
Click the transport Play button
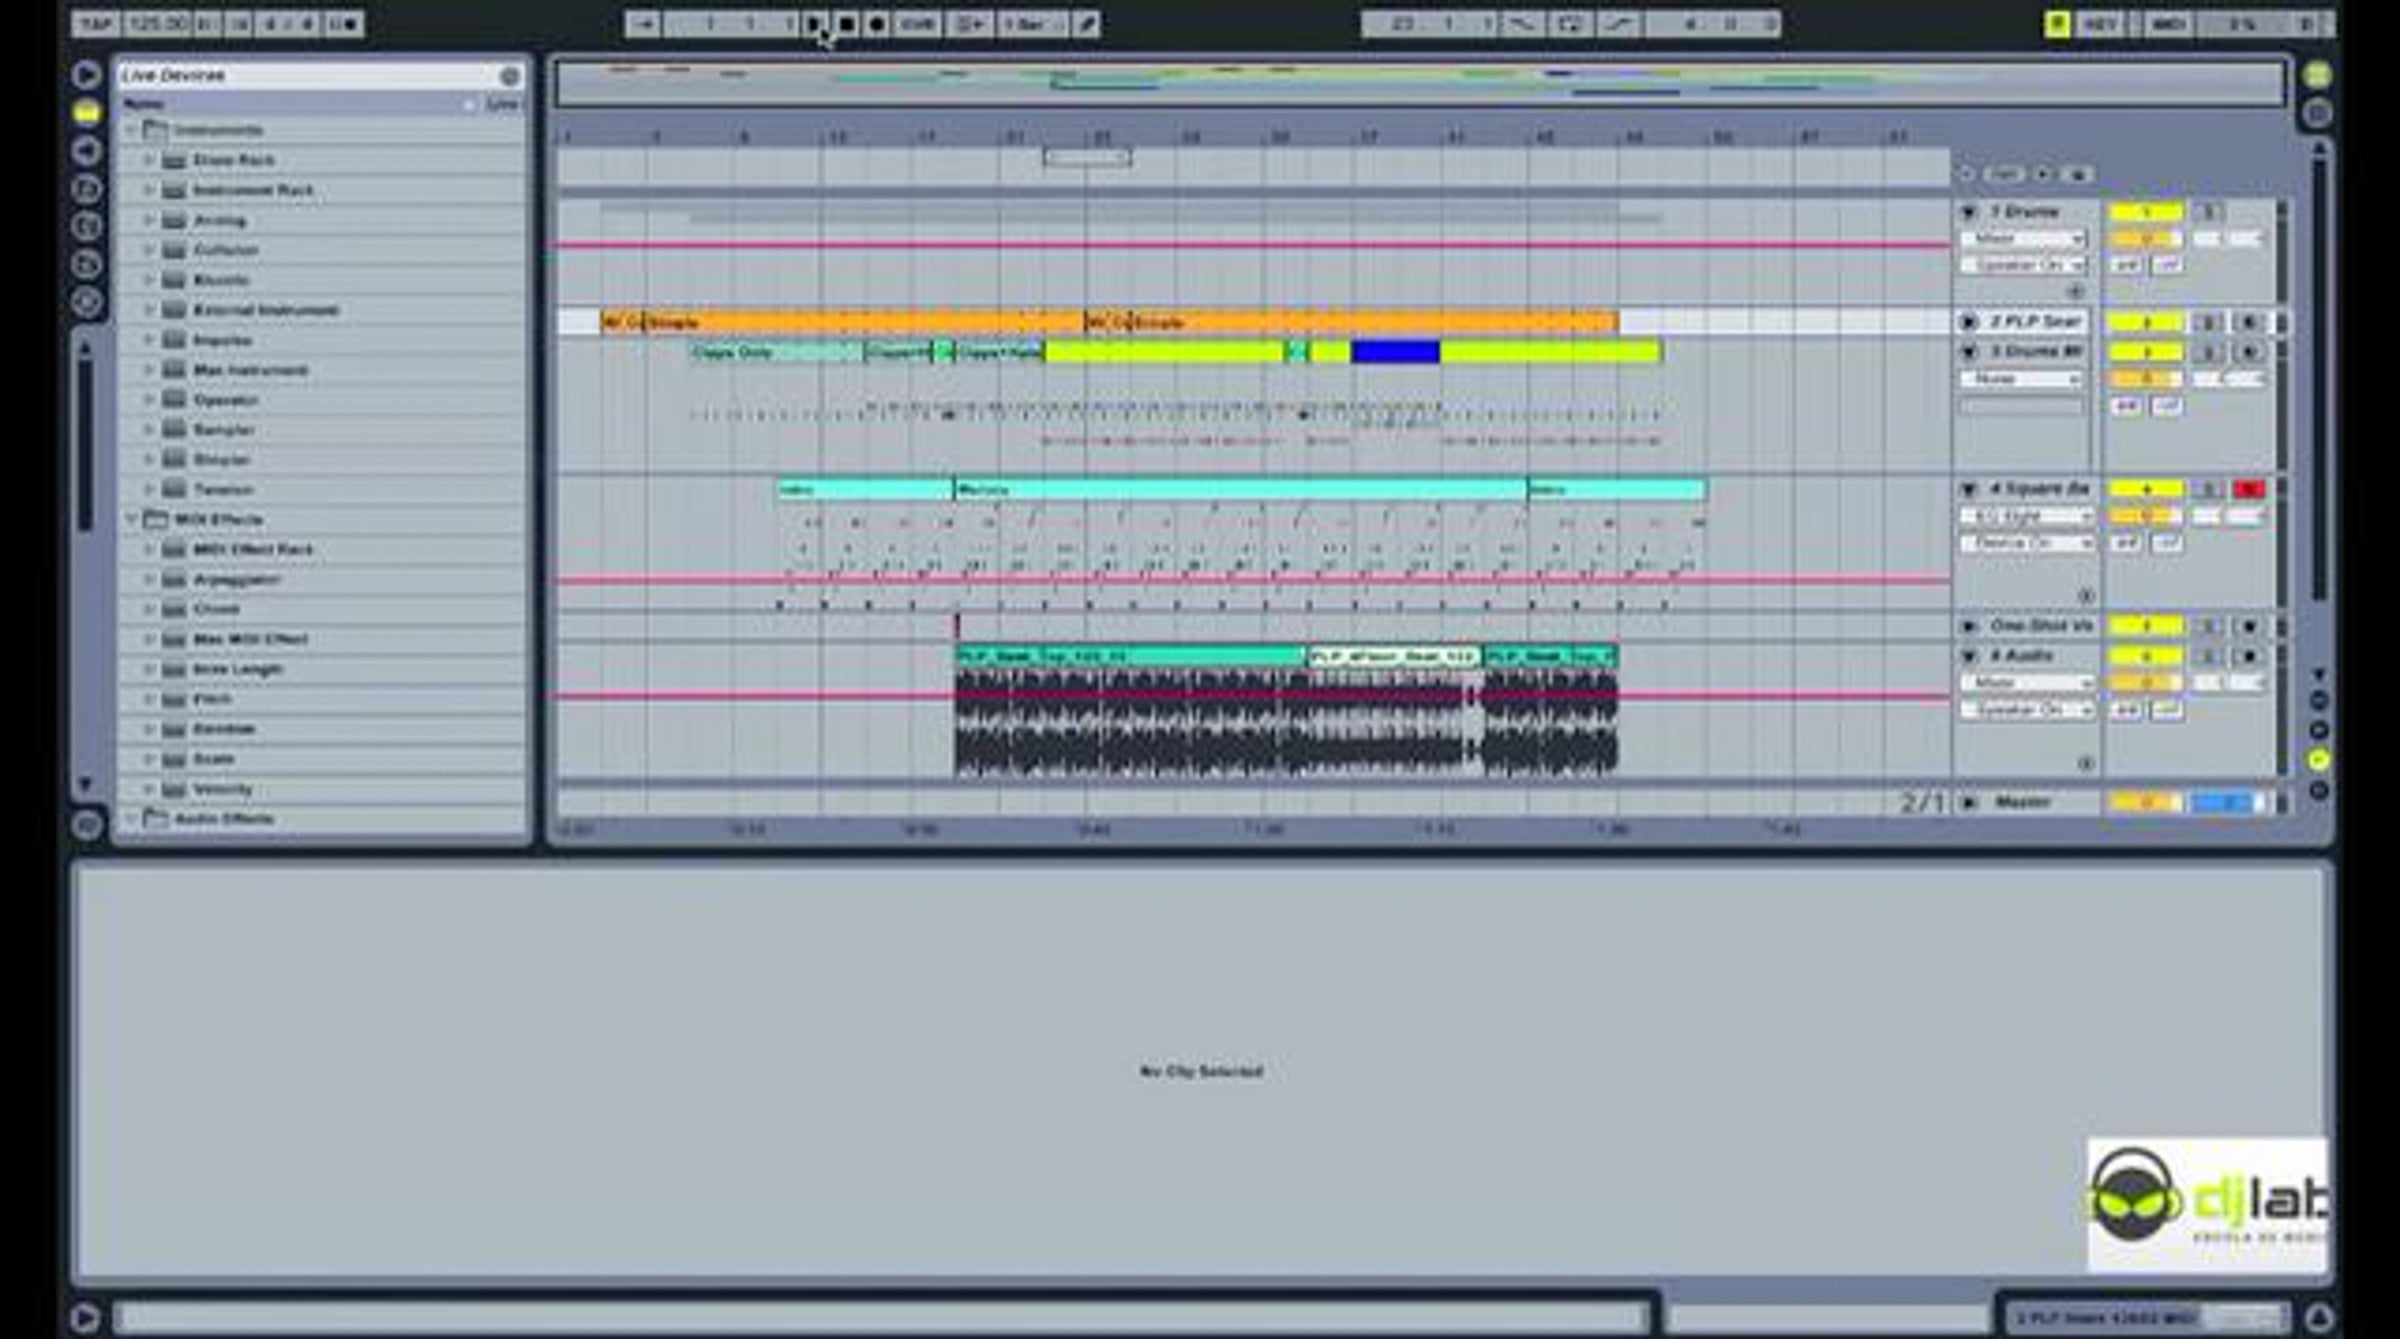tap(813, 24)
